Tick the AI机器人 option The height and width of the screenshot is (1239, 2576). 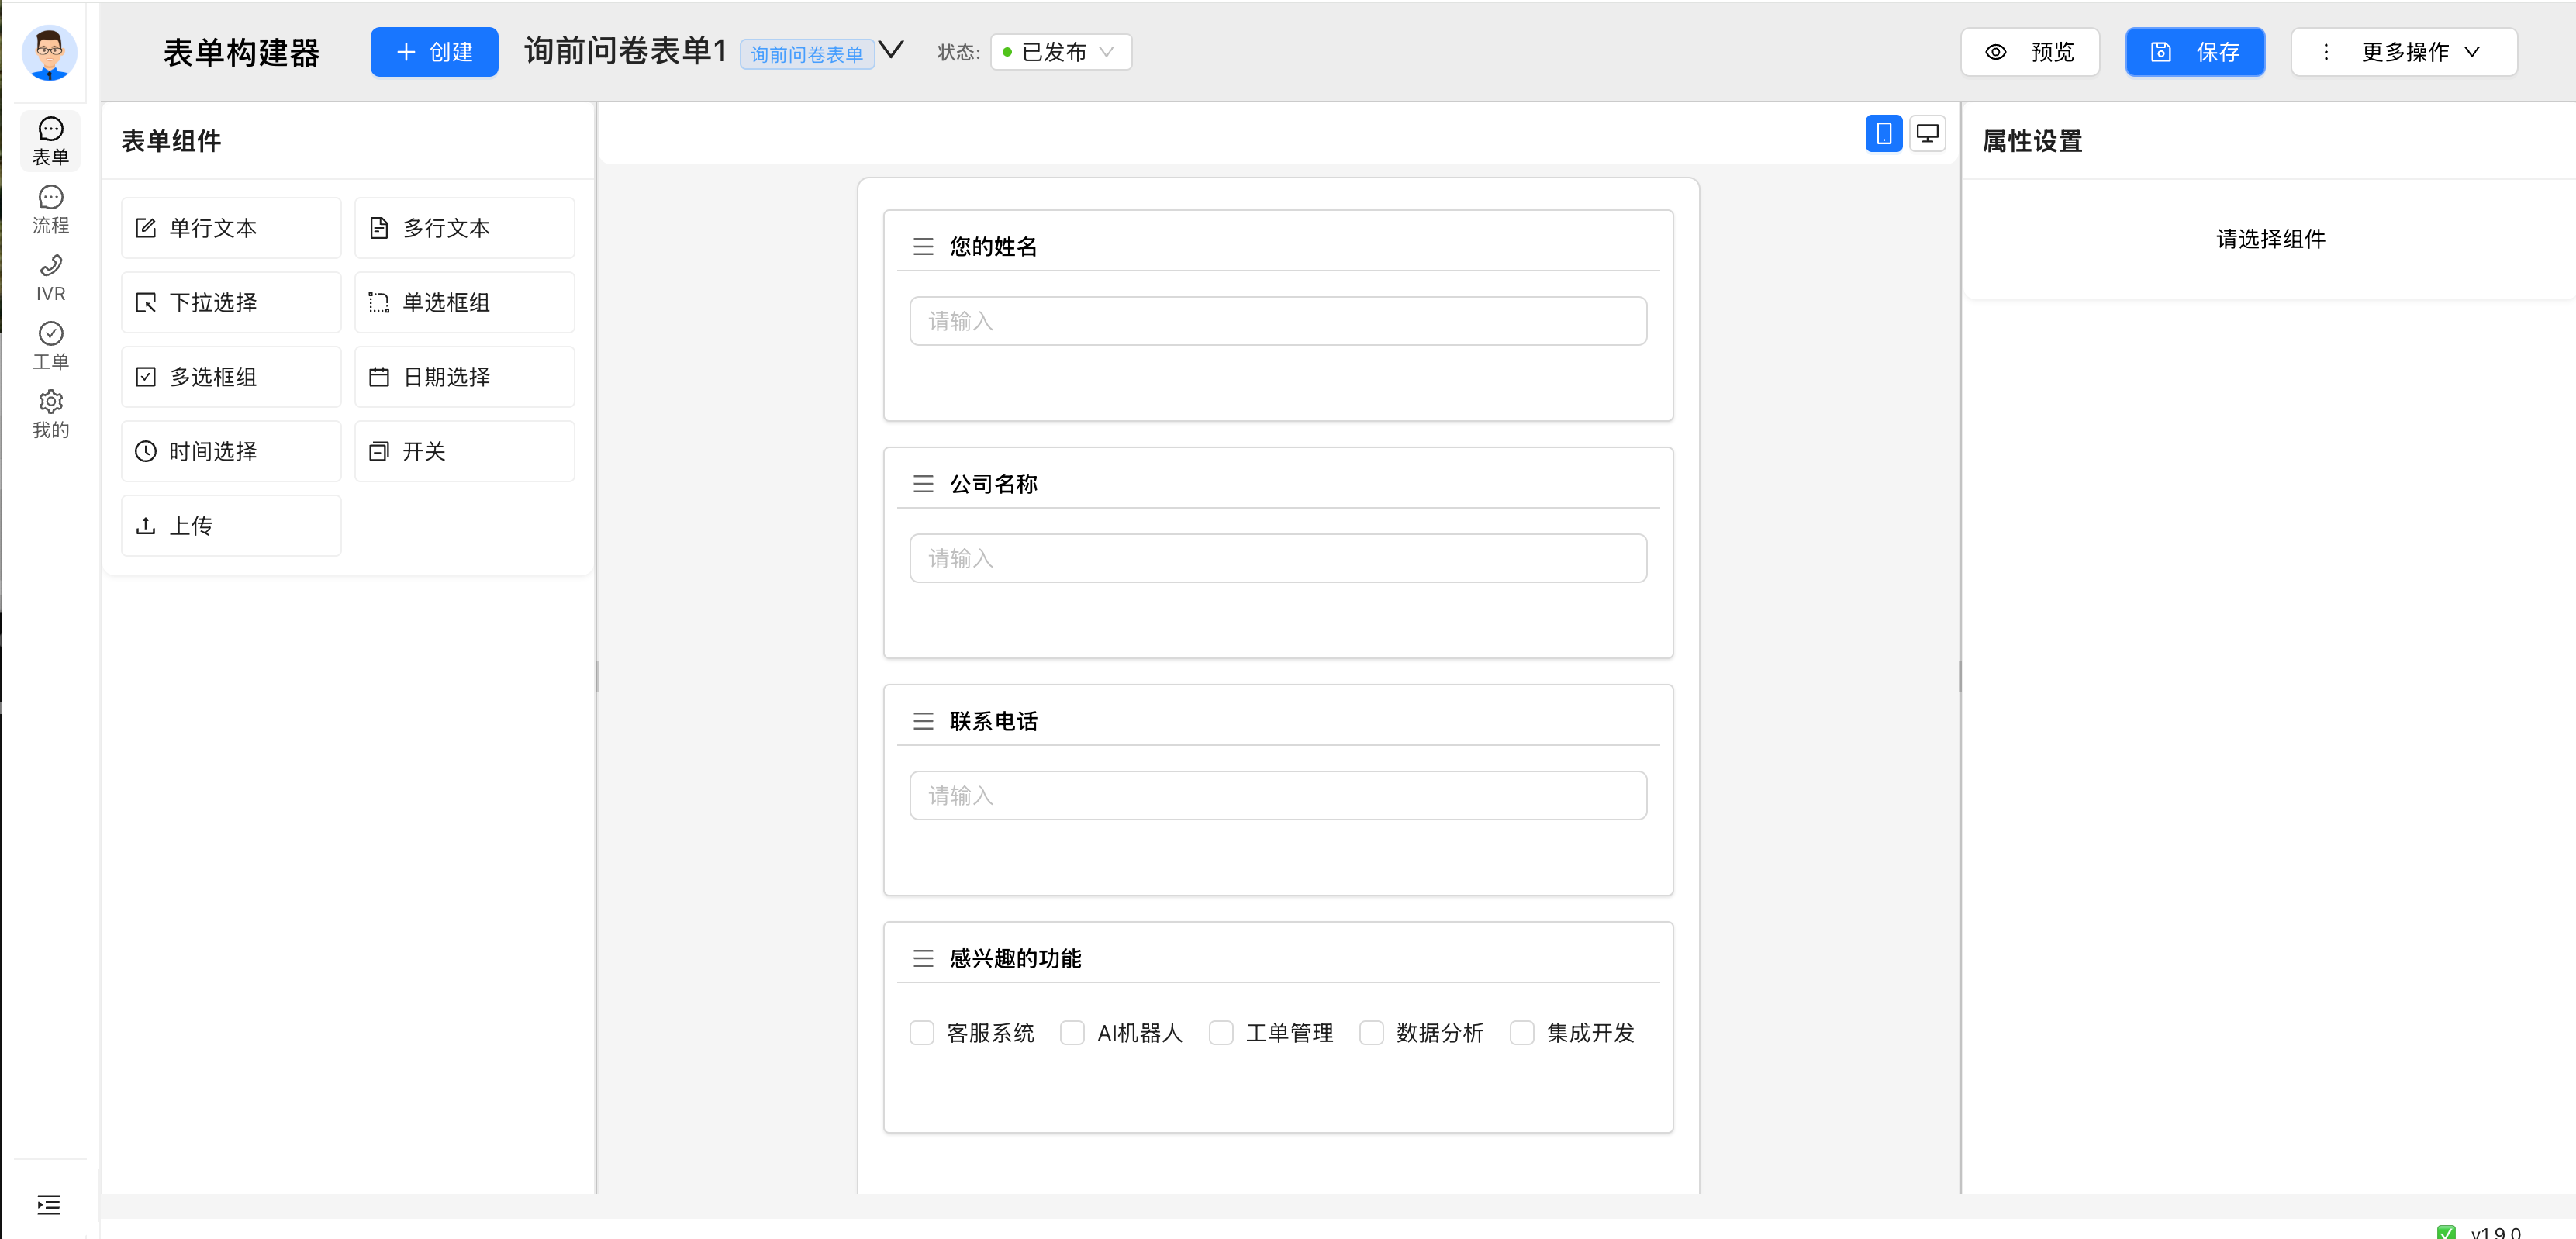tap(1072, 1032)
